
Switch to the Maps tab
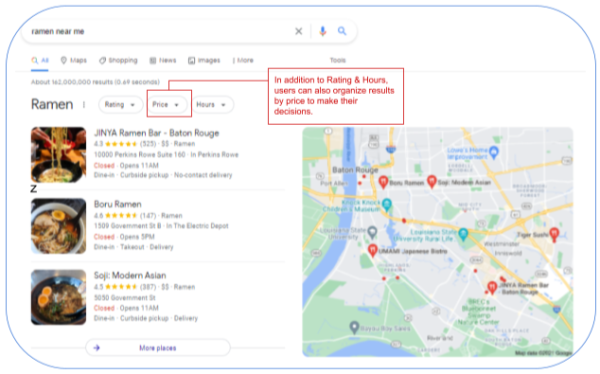tap(74, 60)
